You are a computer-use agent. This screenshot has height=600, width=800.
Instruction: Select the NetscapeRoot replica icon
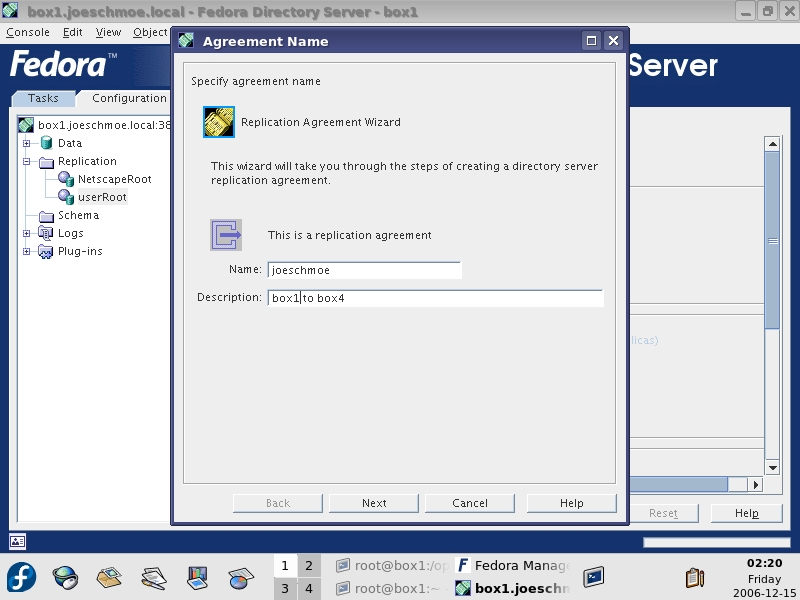tap(66, 179)
